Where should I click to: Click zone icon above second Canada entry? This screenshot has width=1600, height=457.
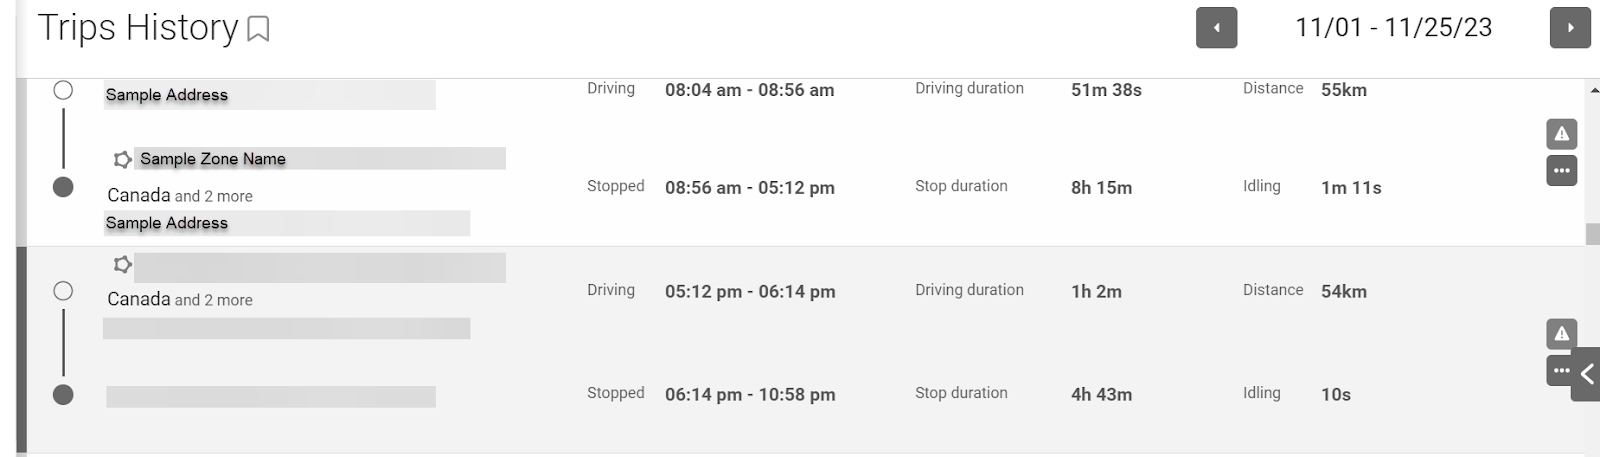click(x=123, y=265)
